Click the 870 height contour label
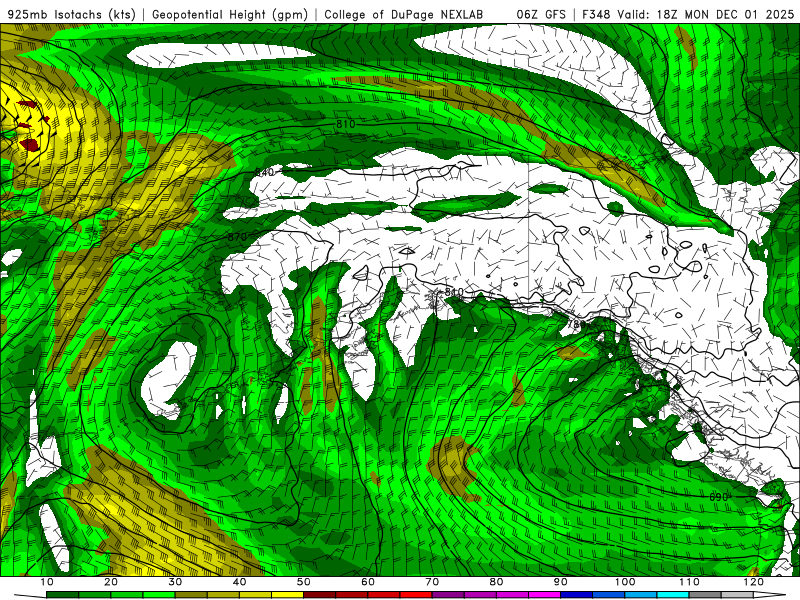The height and width of the screenshot is (600, 800). click(237, 237)
